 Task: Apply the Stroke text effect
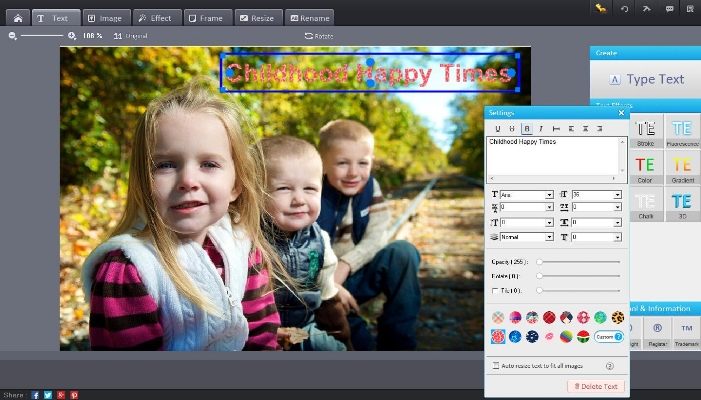(646, 131)
